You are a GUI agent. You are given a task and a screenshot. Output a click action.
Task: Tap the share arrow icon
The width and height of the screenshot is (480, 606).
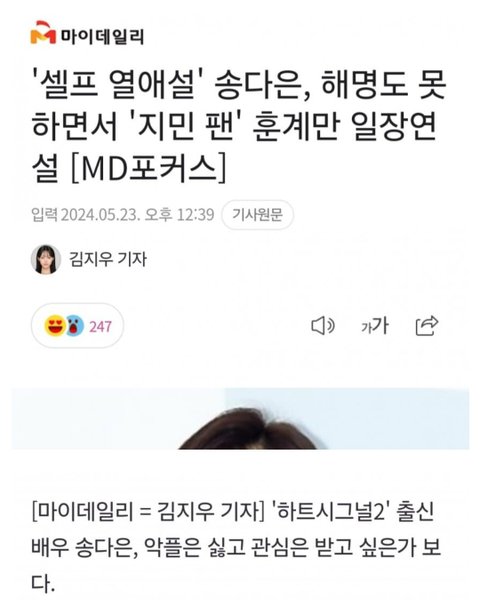(427, 326)
